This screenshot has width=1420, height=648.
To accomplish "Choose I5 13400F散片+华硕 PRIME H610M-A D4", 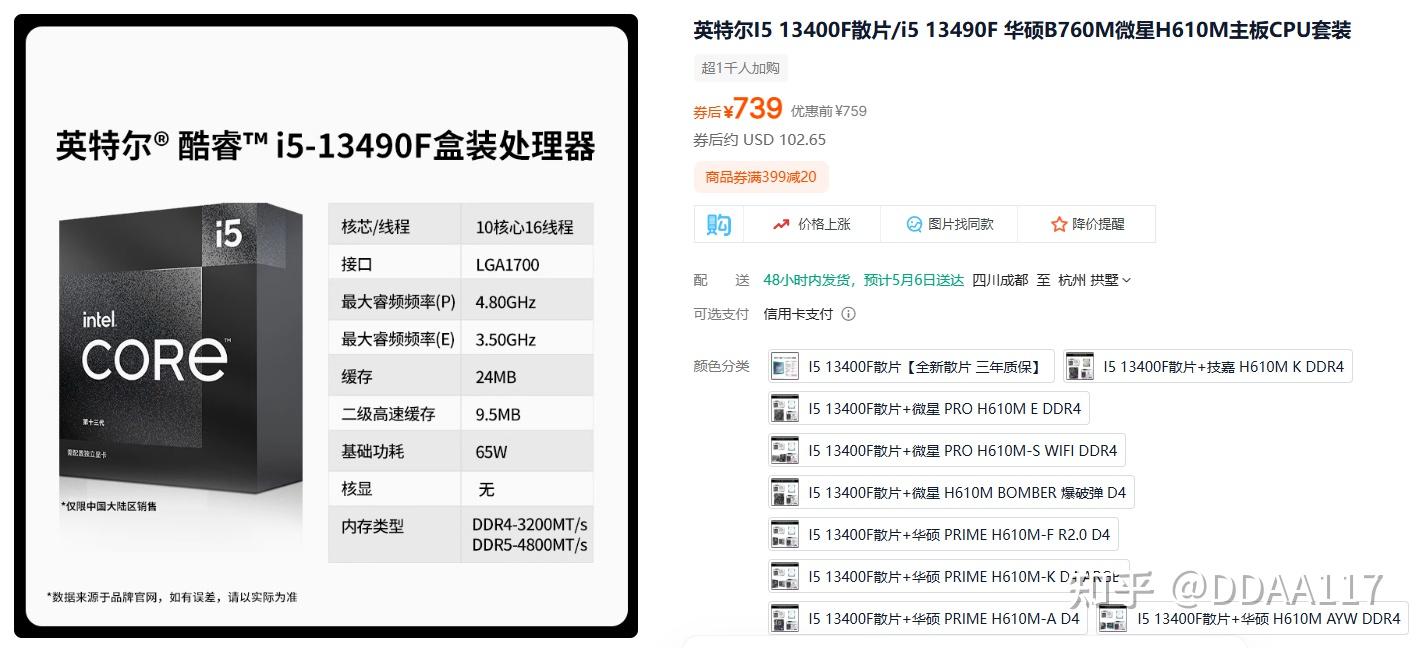I will 928,618.
